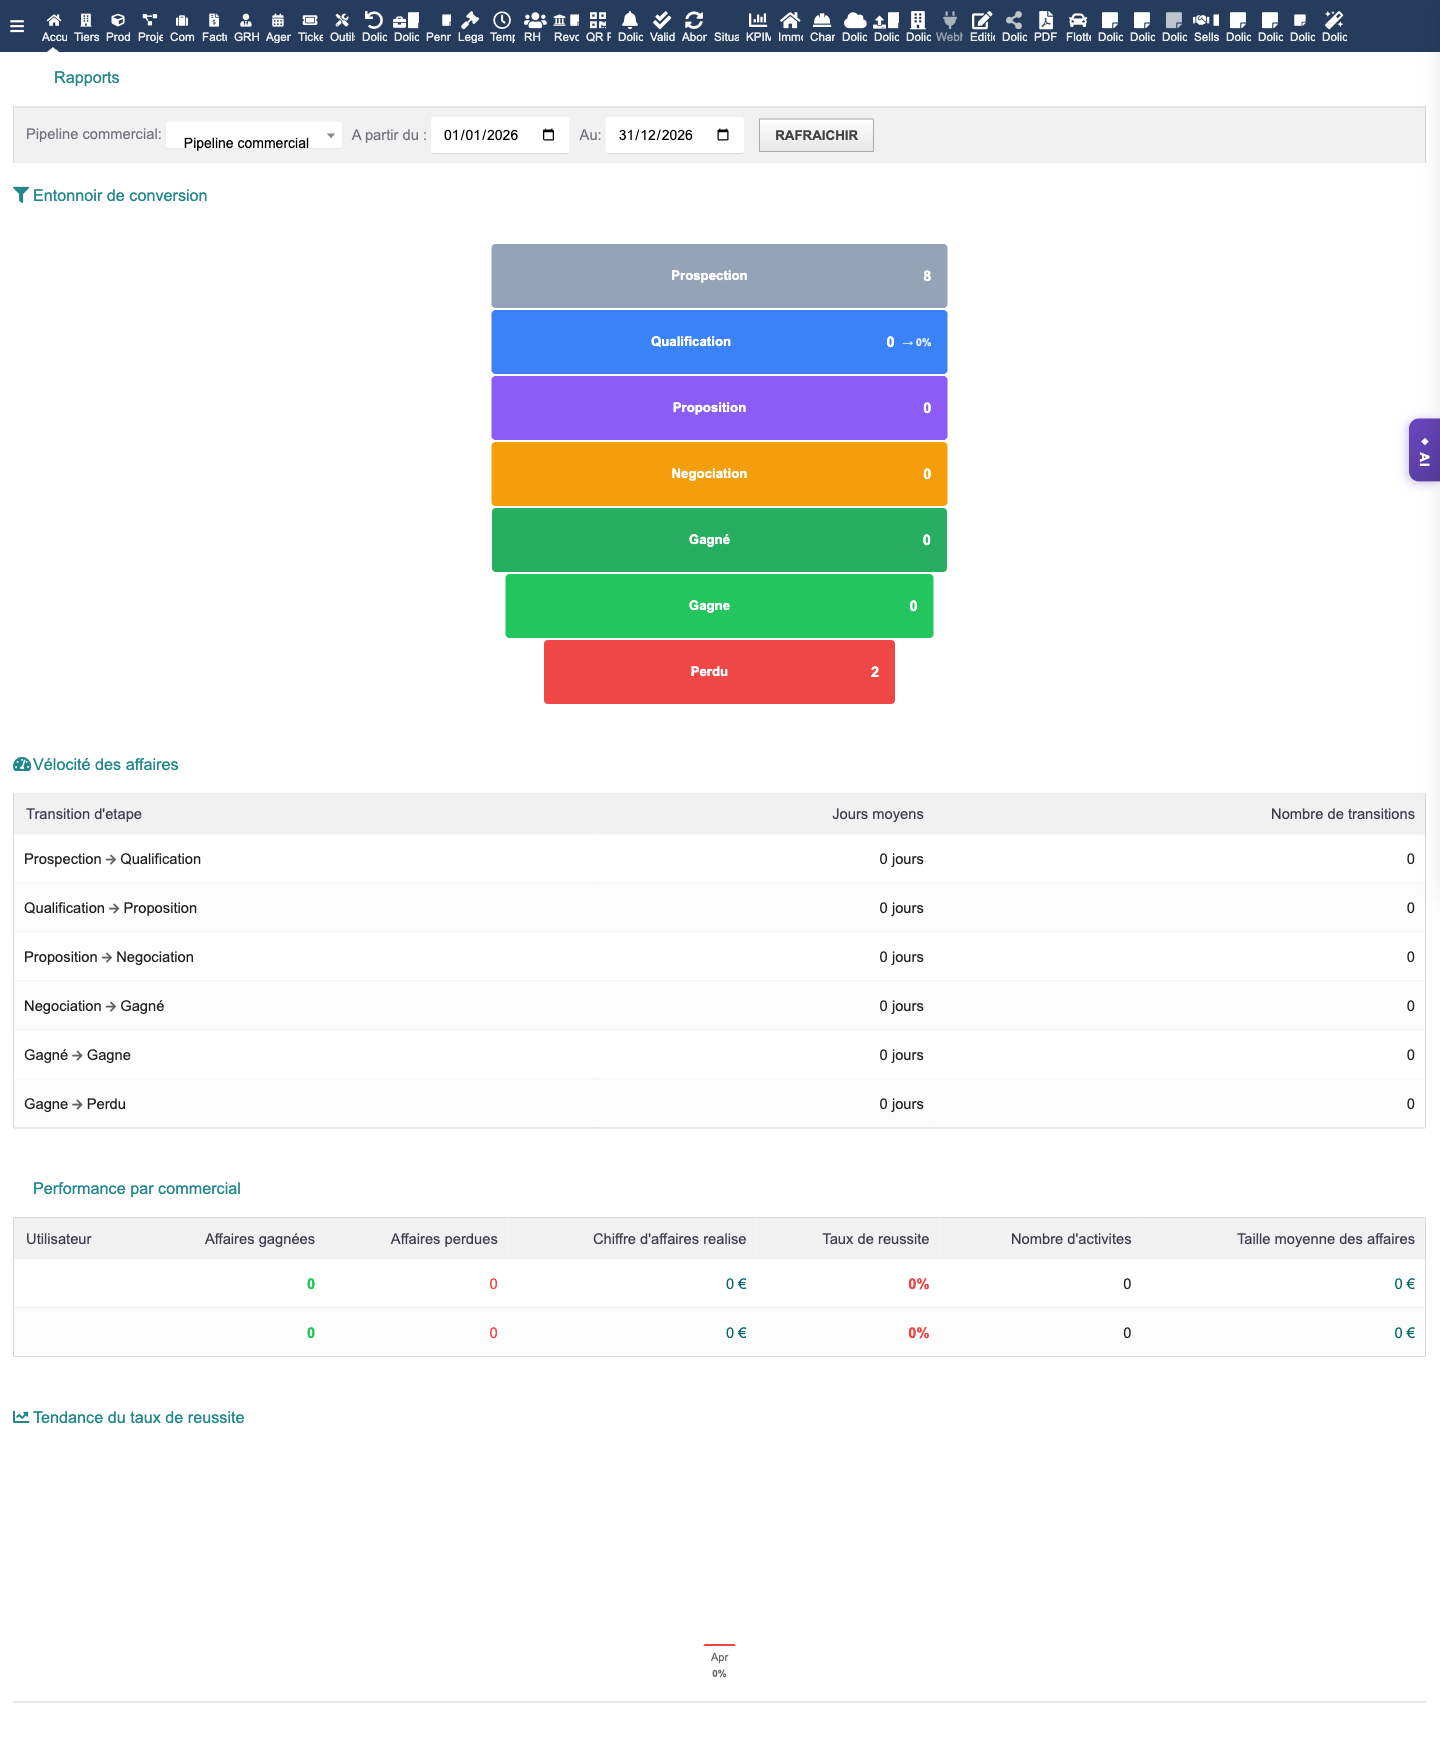
Task: Open the Flotte car icon
Action: coord(1078,21)
